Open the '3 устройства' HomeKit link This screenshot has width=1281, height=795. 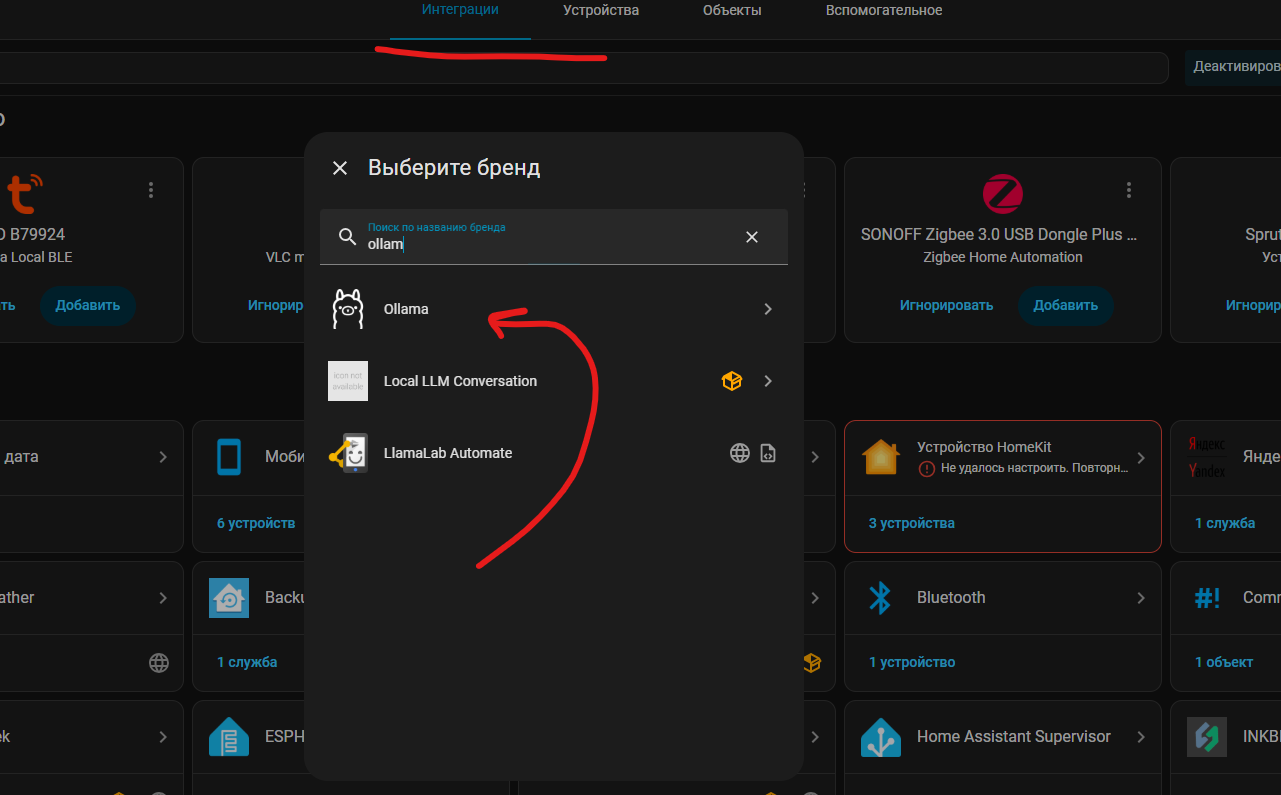[912, 523]
